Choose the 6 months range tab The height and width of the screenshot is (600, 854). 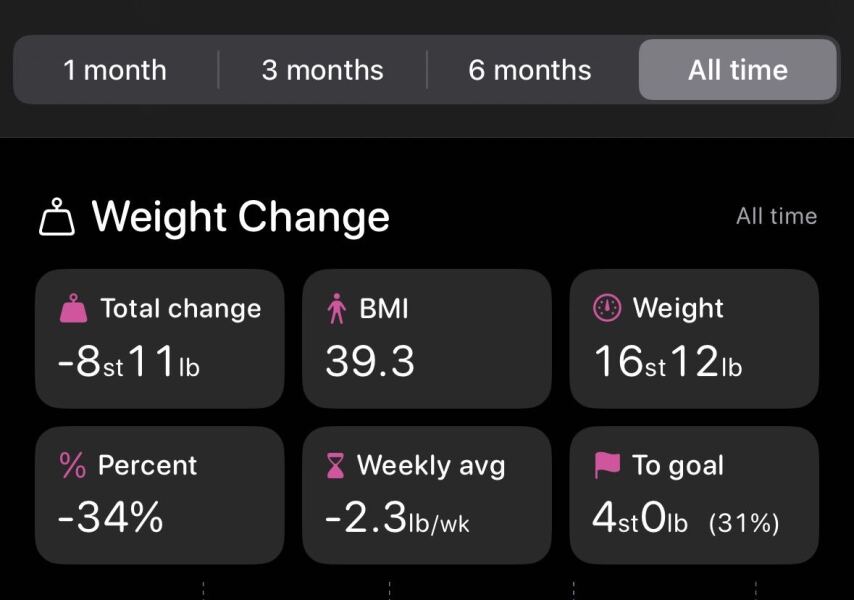(x=529, y=70)
